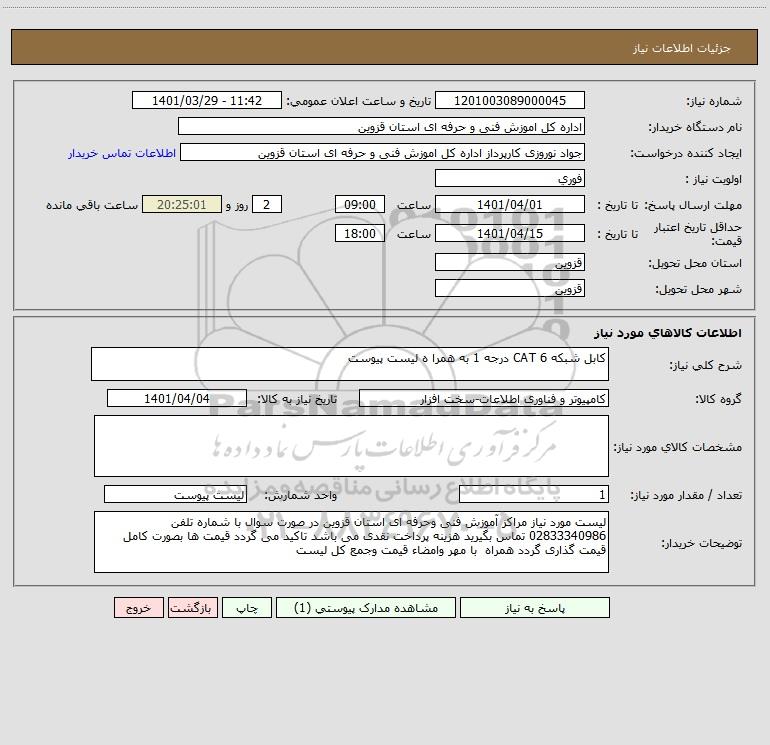The width and height of the screenshot is (770, 745).
Task: Click the 'شماره نیاز:' label
Action: 714,101
